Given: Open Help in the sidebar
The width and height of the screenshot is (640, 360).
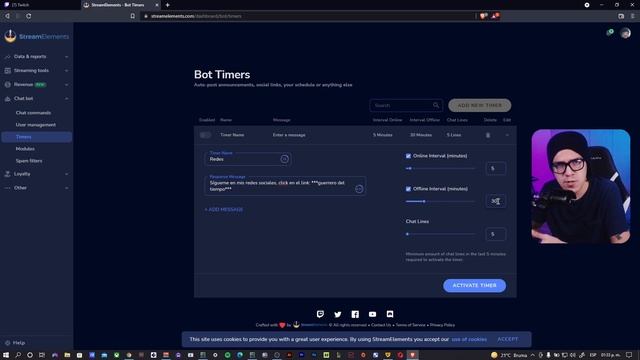Looking at the screenshot, I should click(x=16, y=343).
